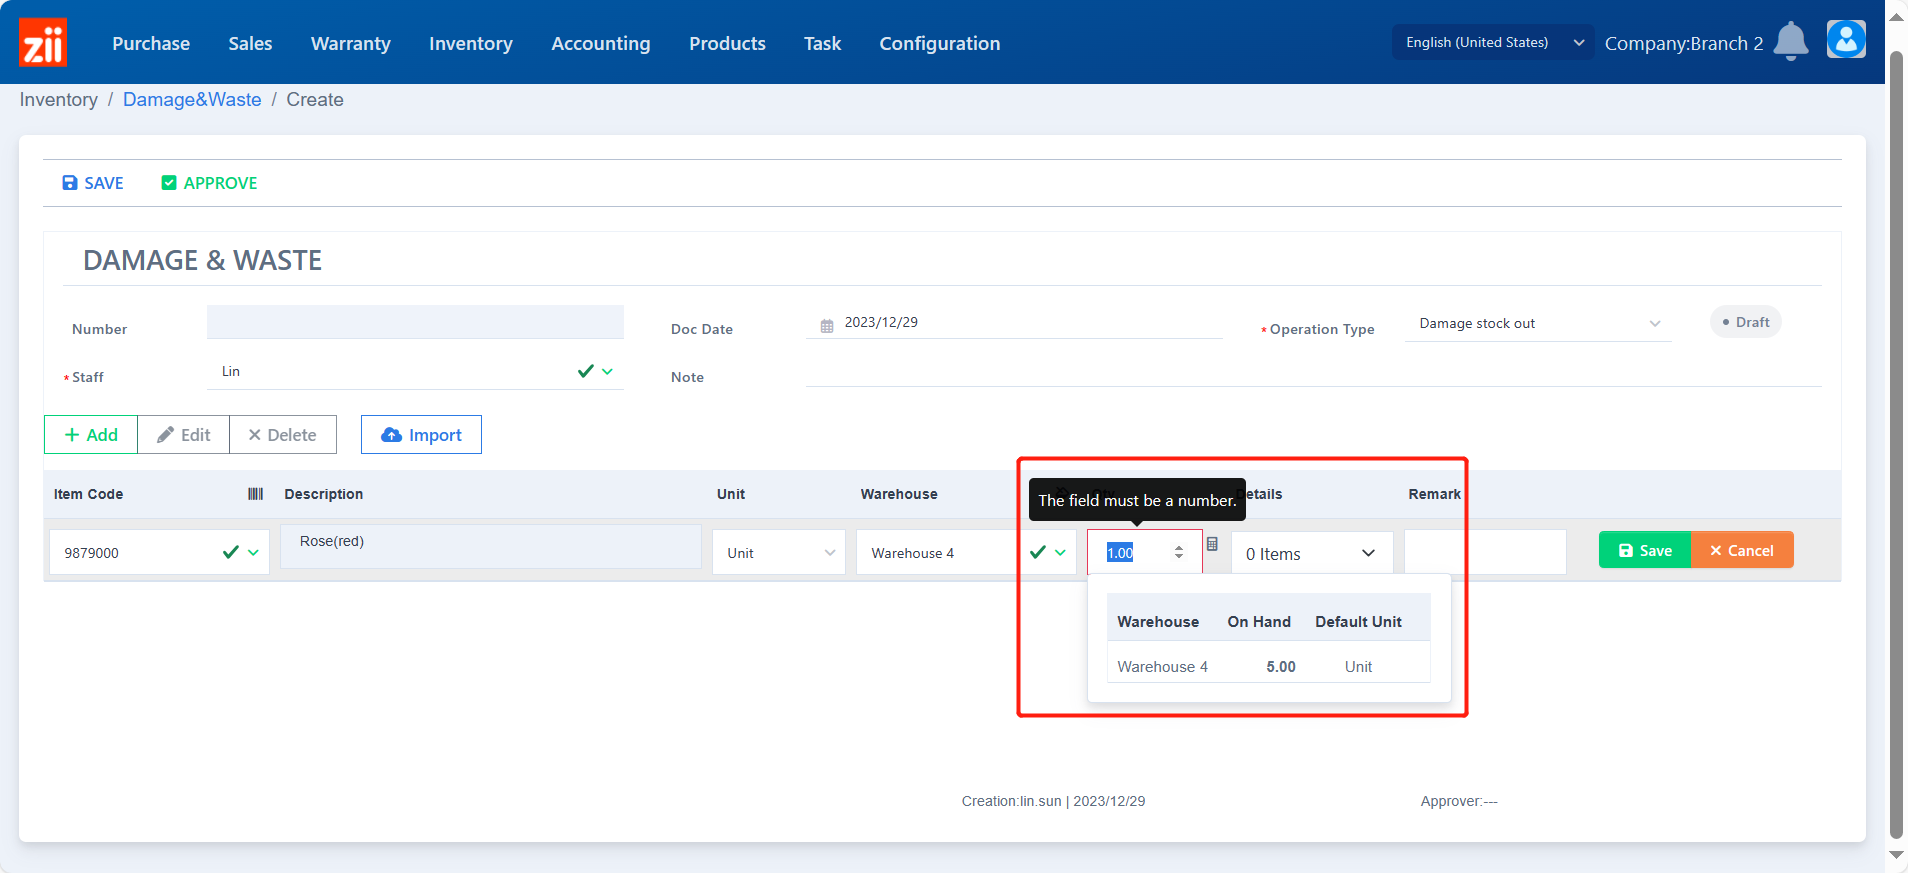1908x873 pixels.
Task: Click the Zii logo
Action: pyautogui.click(x=43, y=42)
